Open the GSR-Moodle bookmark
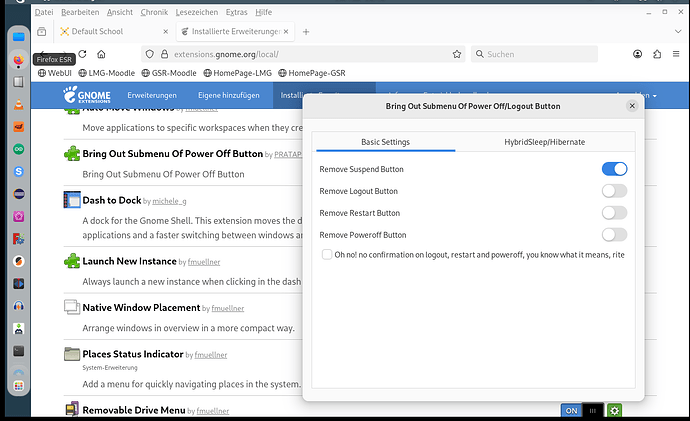Viewport: 690px width, 421px height. [169, 73]
